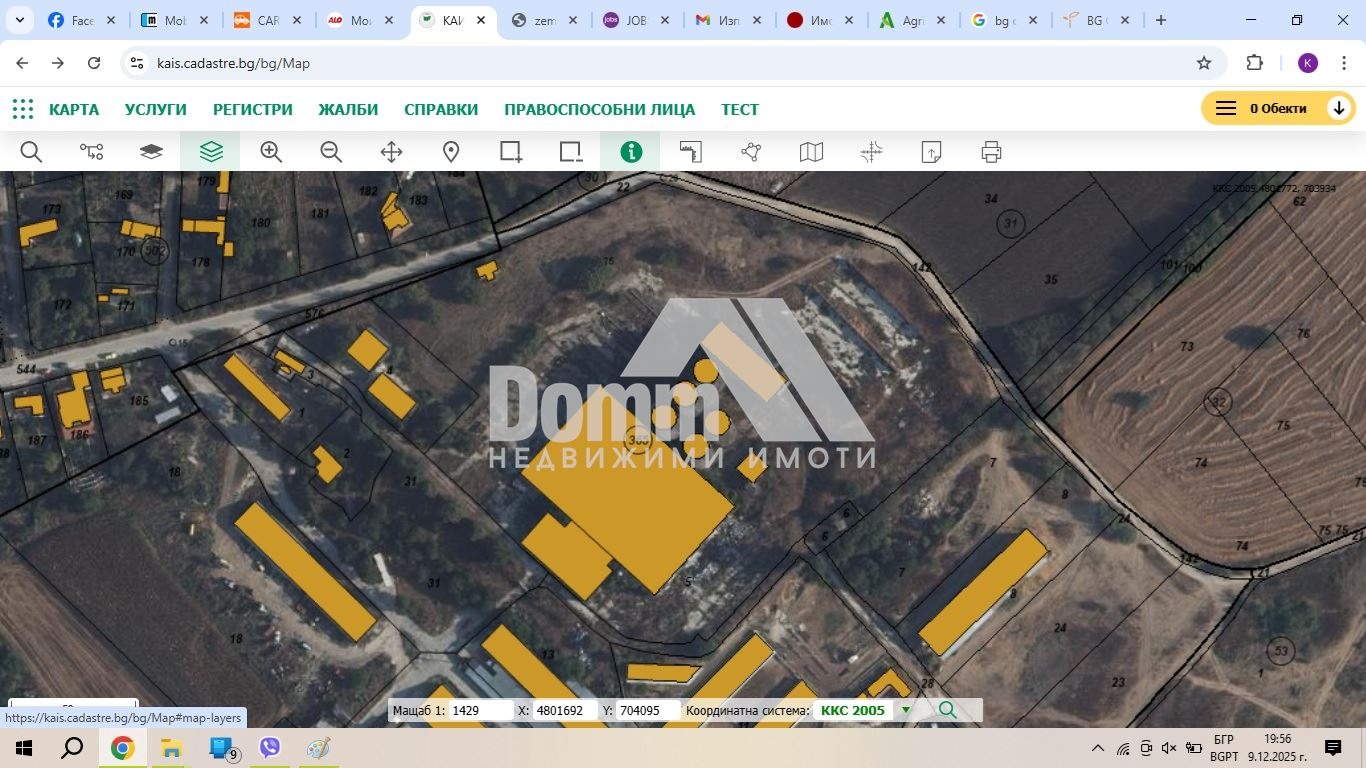Open the coordinate search crosshair tool
This screenshot has width=1366, height=768.
click(x=871, y=151)
